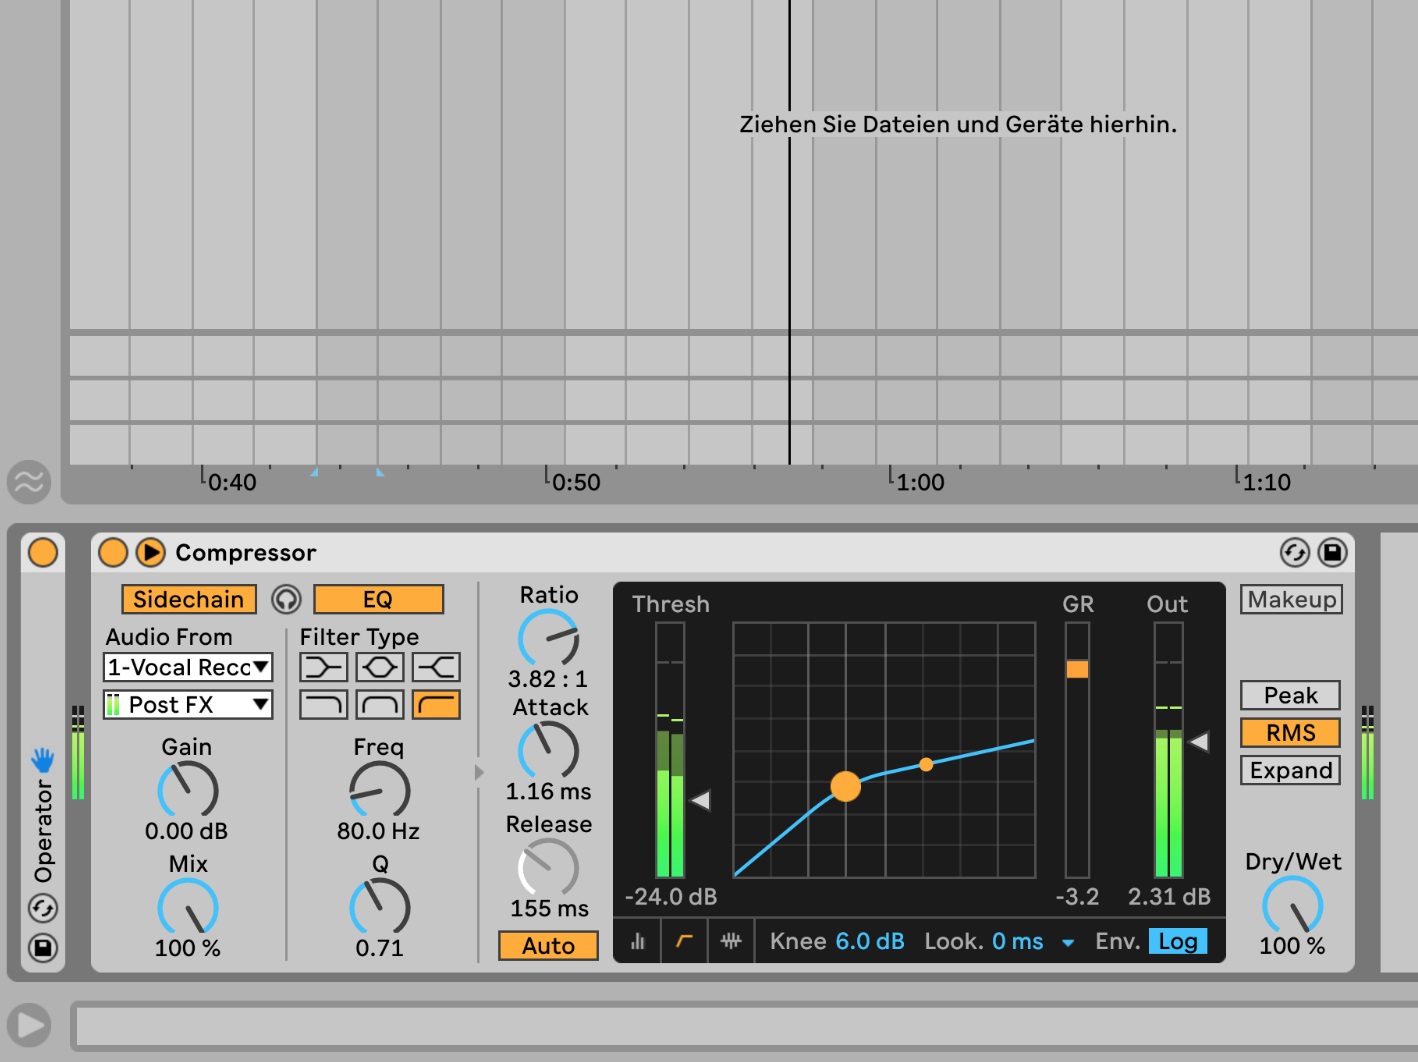
Task: Switch to the activity view waveform icon
Action: coord(731,941)
